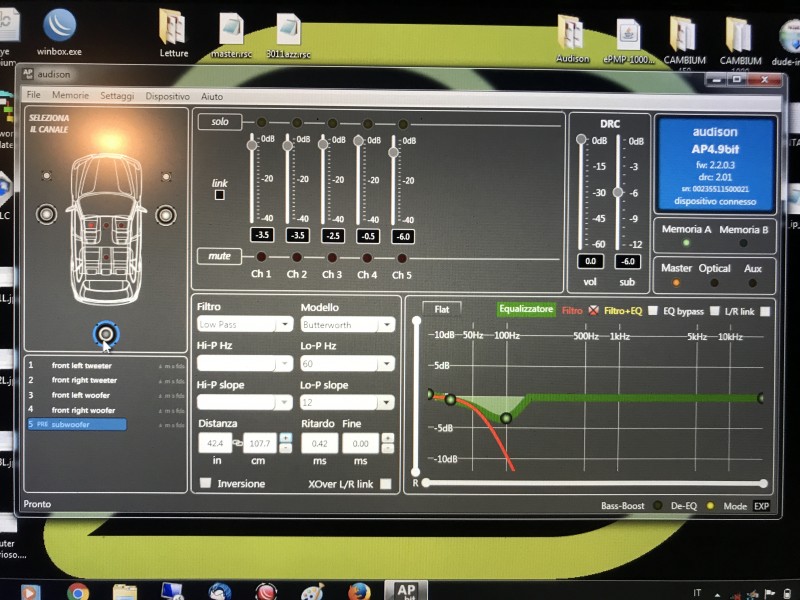Open the Modello Butterworth dropdown

[347, 324]
